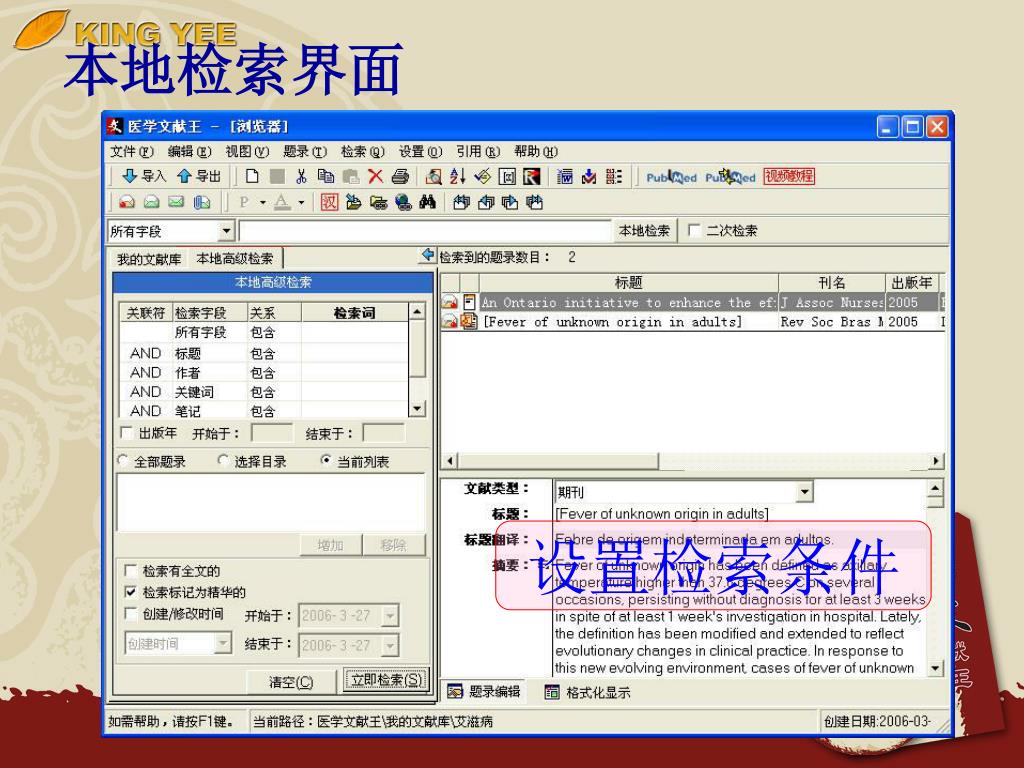Select the 全部题录 radio button

(x=123, y=460)
